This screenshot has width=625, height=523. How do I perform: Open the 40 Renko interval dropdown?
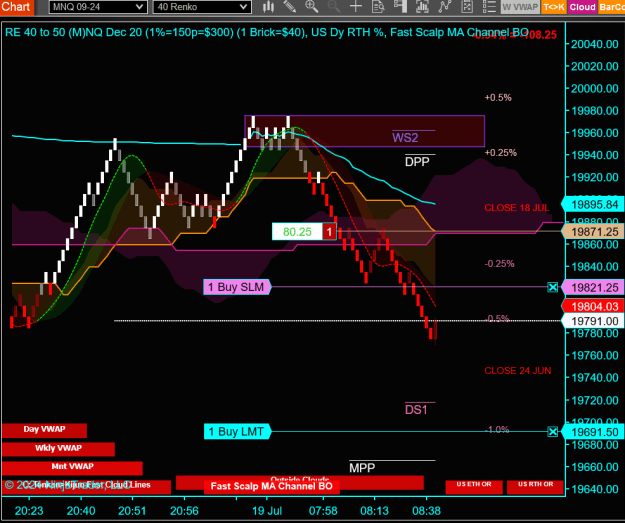202,7
